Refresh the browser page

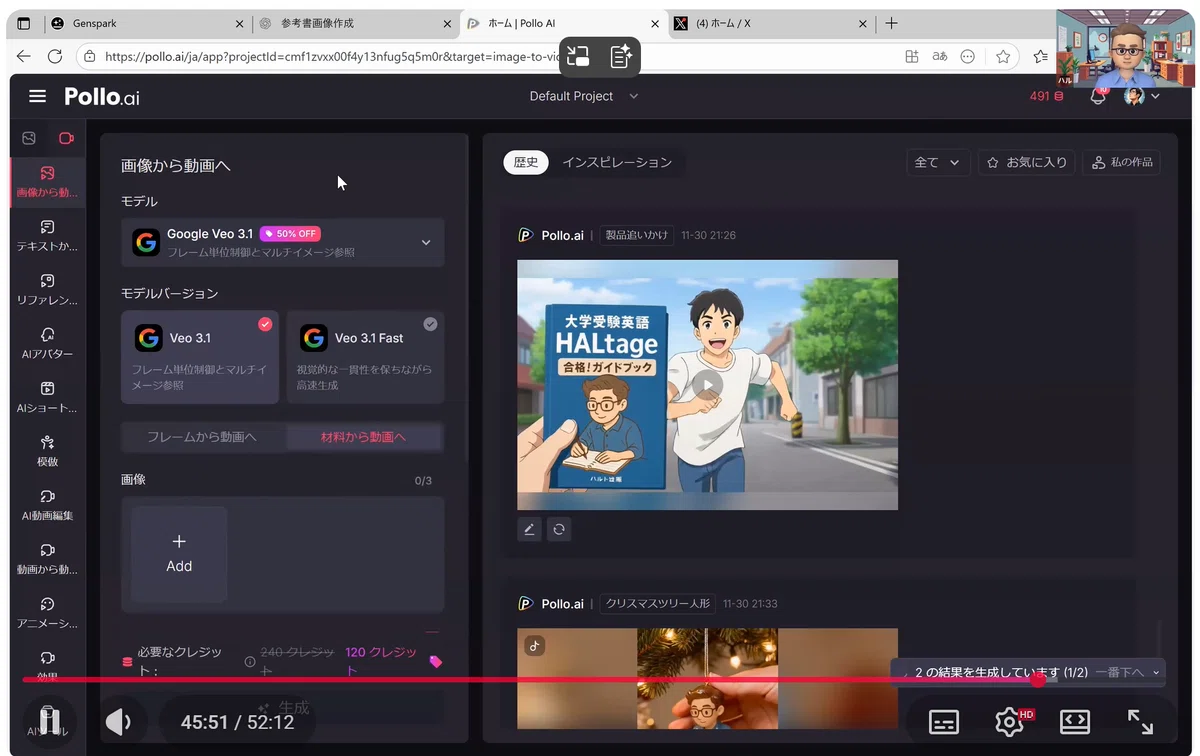click(55, 57)
